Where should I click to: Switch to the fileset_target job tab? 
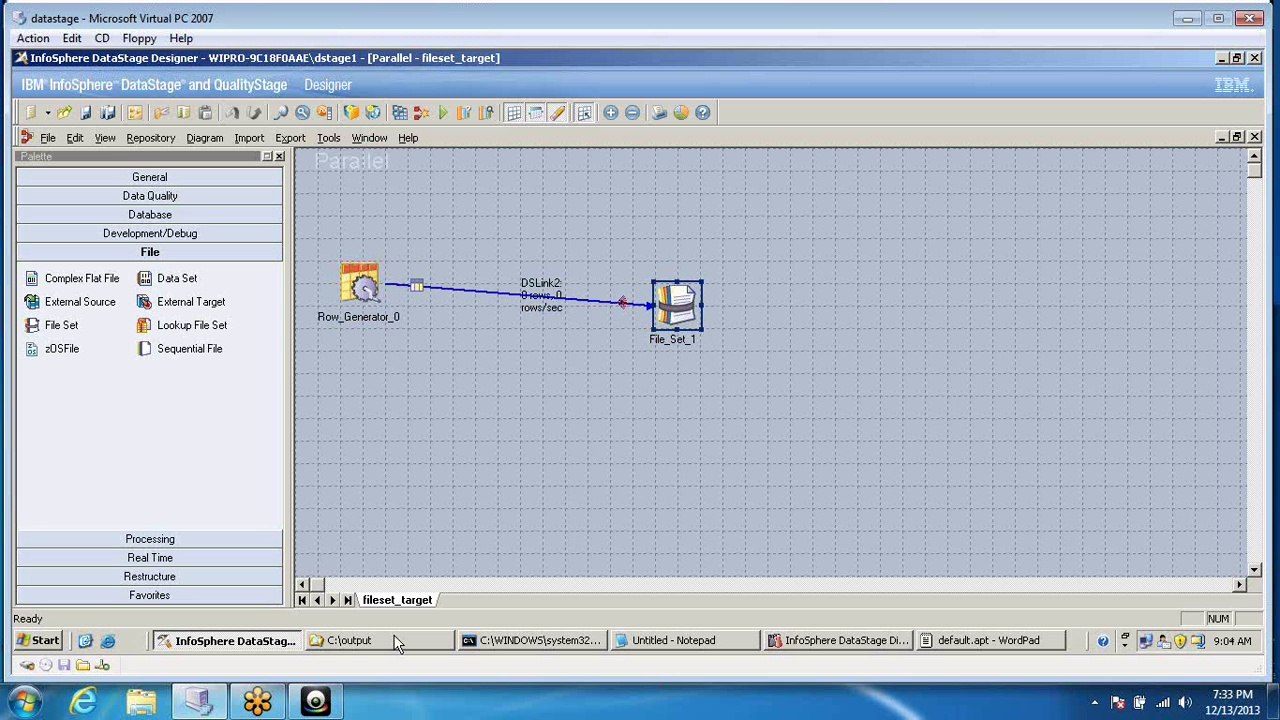click(397, 600)
